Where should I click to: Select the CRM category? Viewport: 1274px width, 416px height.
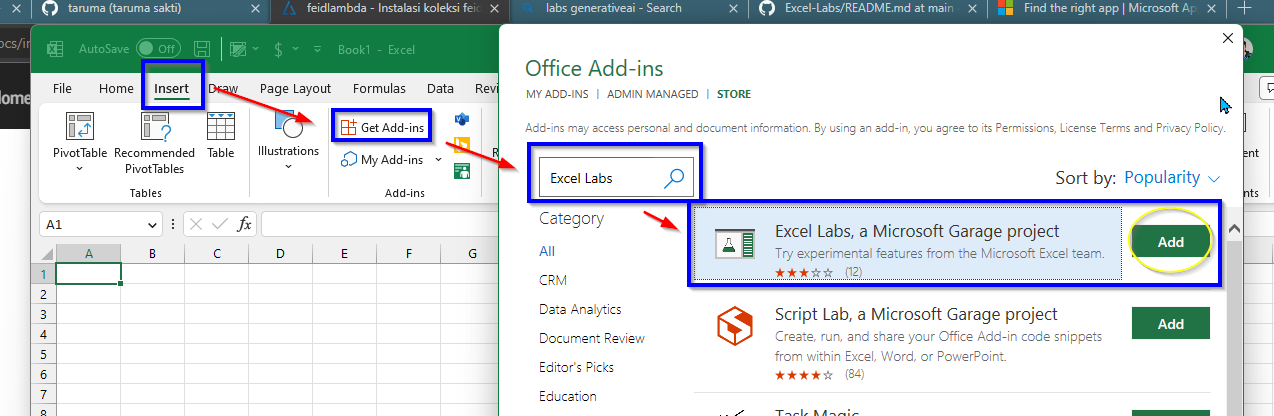coord(553,280)
